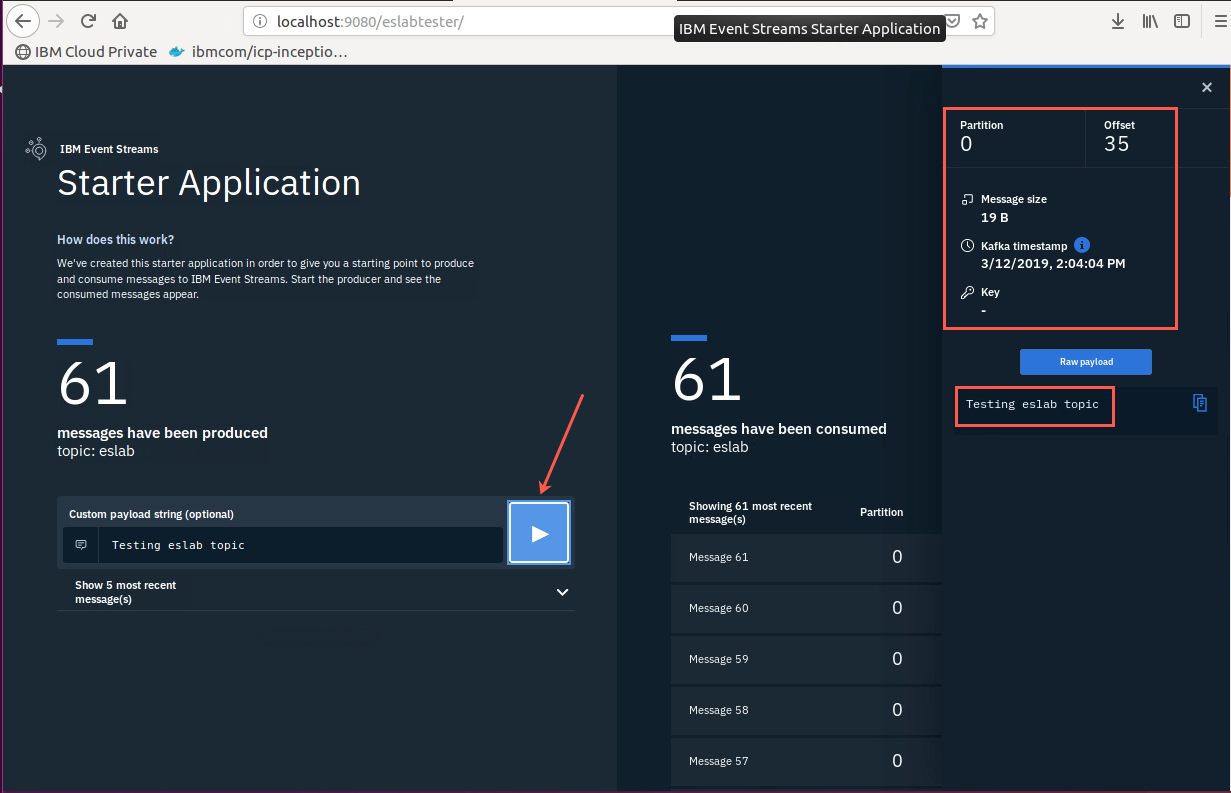Copy the payload with the copy icon
Viewport: 1231px width, 793px height.
tap(1200, 403)
